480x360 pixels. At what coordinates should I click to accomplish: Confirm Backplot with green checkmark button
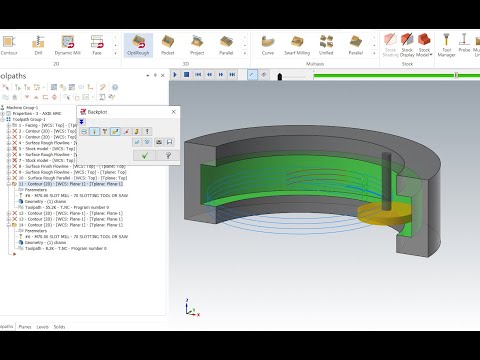(145, 155)
